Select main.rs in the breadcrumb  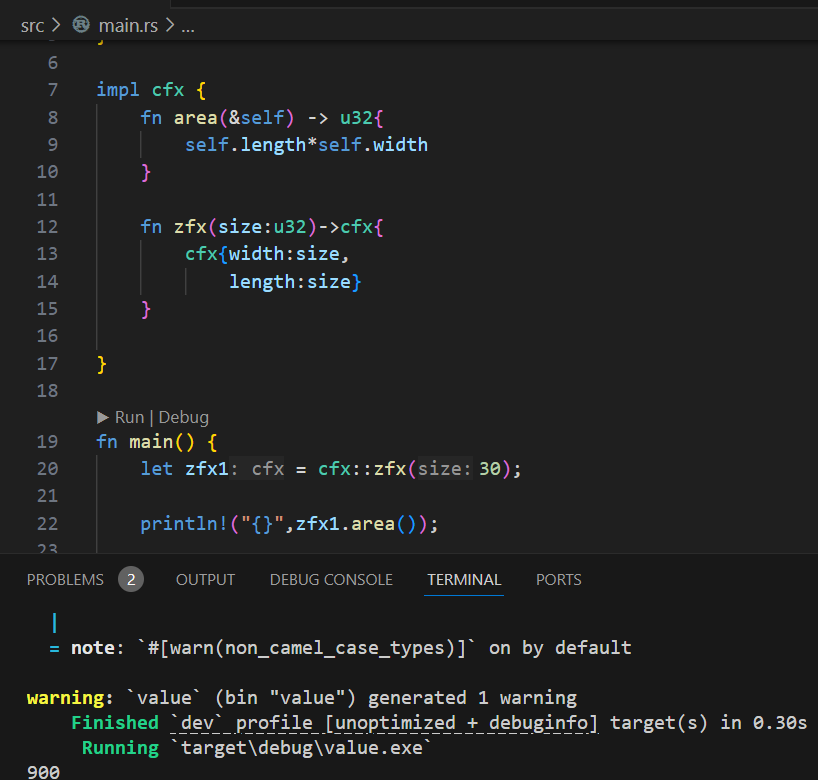(x=128, y=26)
